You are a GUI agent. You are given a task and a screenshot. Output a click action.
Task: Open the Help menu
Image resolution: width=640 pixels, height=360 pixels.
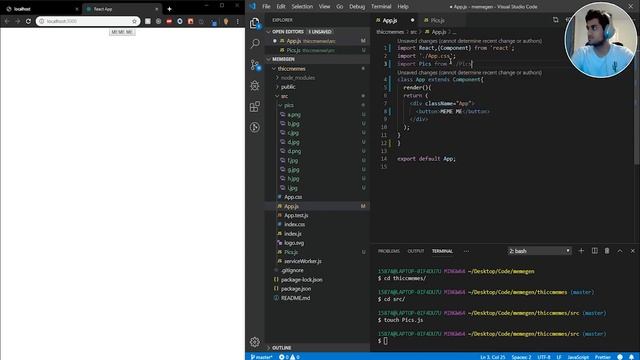point(403,7)
